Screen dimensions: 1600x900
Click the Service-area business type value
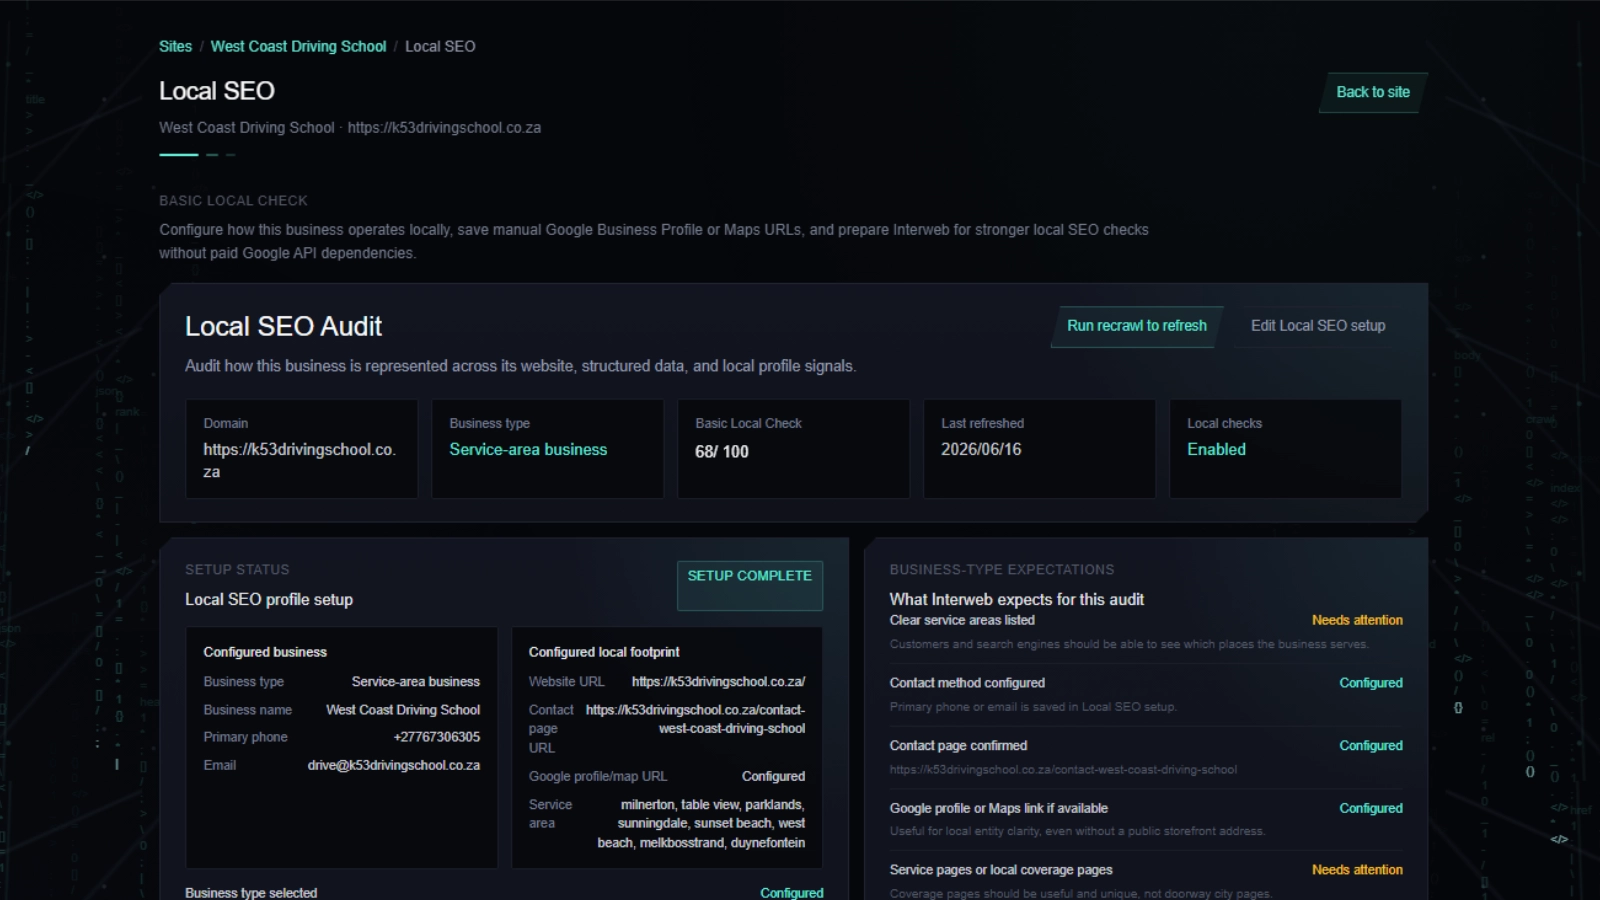click(528, 450)
